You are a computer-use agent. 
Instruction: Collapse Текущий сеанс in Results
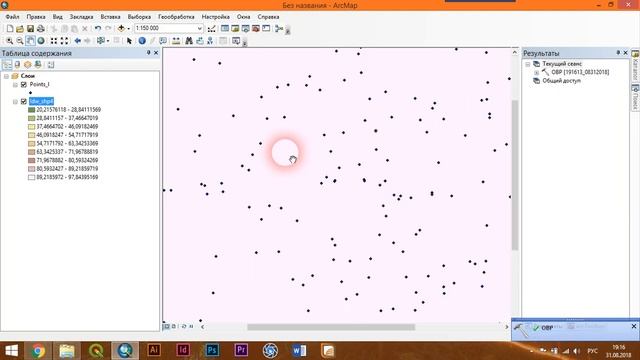528,64
